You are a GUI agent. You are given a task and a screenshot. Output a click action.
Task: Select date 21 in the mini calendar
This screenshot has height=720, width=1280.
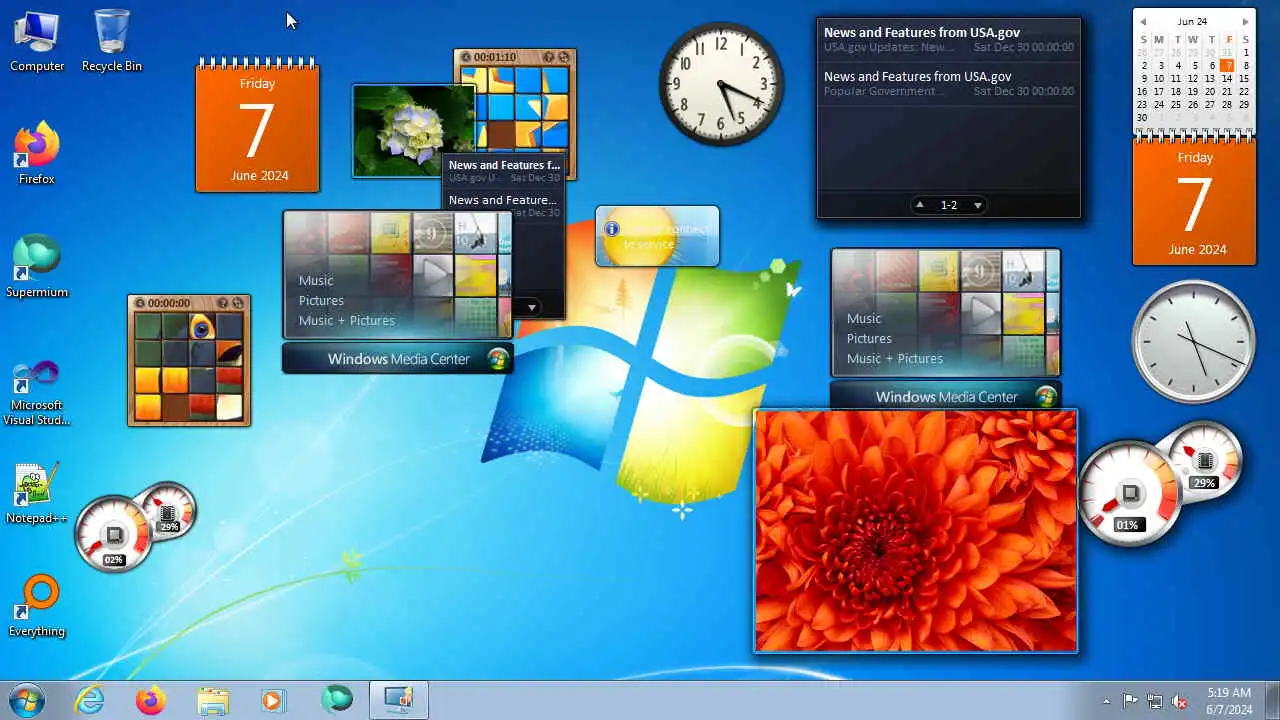tap(1227, 92)
